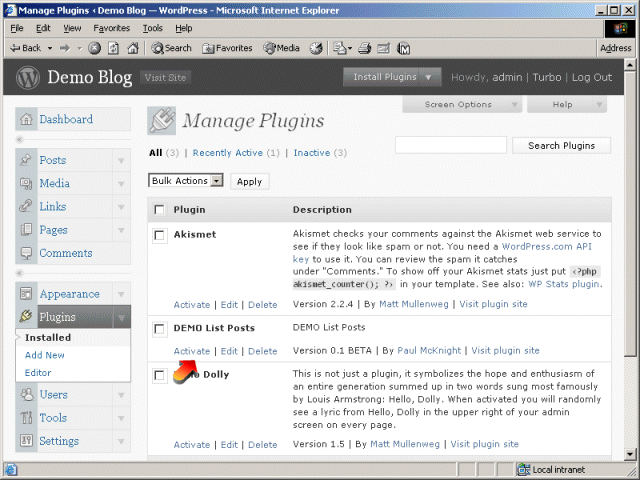Click Visit Site button

coord(165,77)
